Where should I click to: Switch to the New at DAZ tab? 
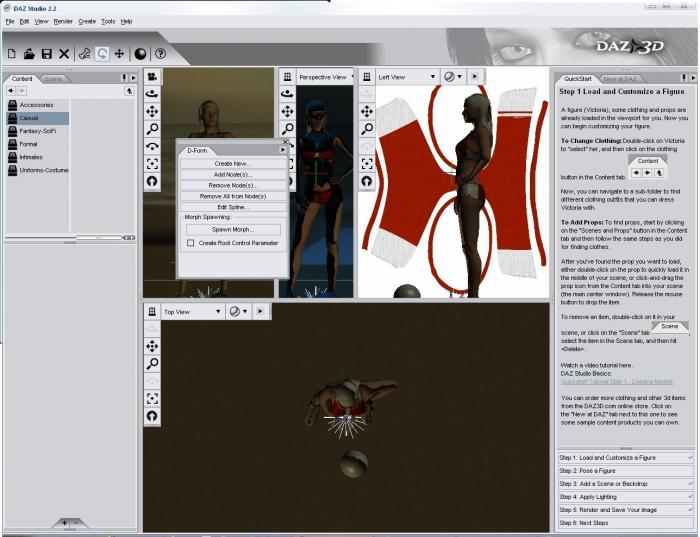[x=620, y=79]
